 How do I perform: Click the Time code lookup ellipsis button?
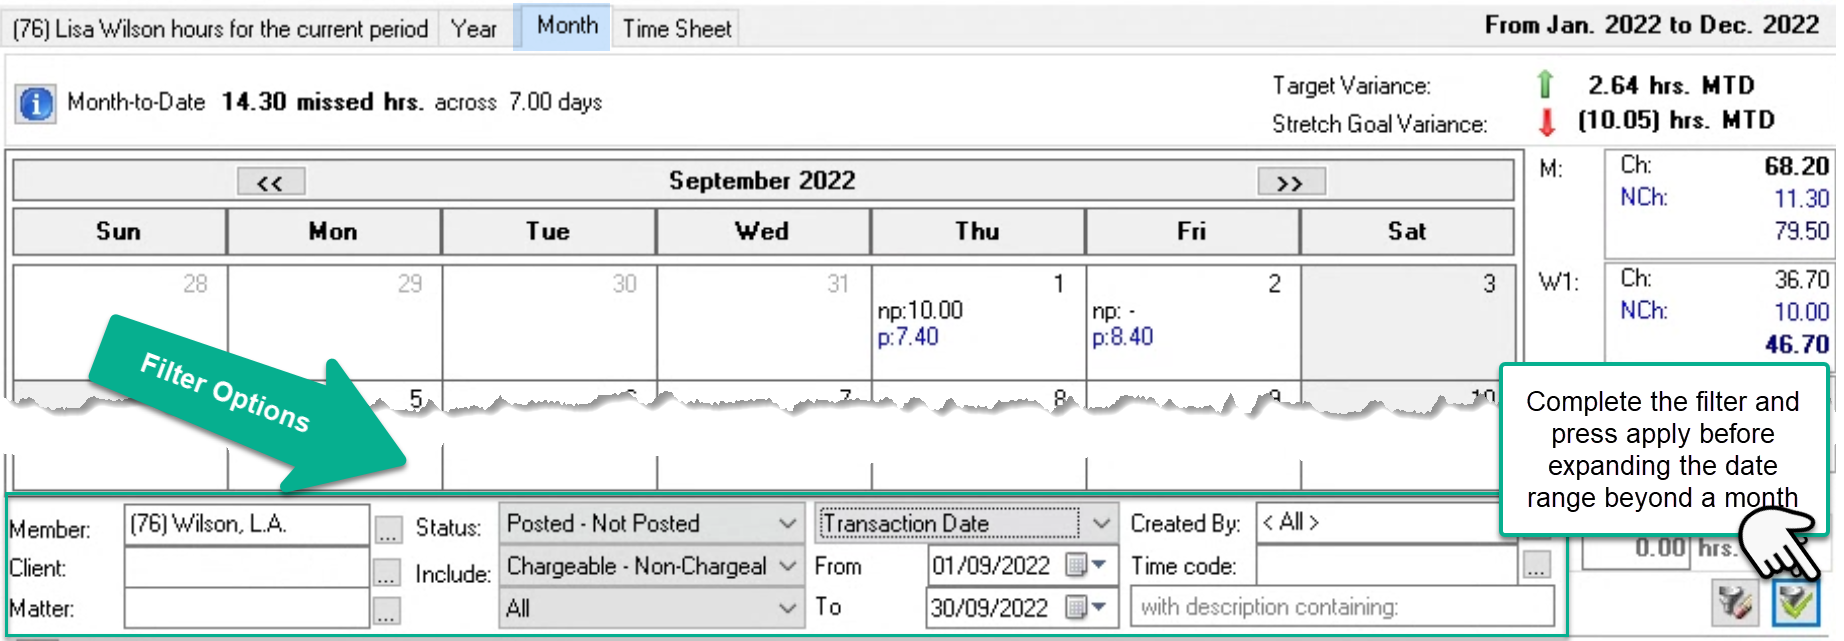(1536, 566)
